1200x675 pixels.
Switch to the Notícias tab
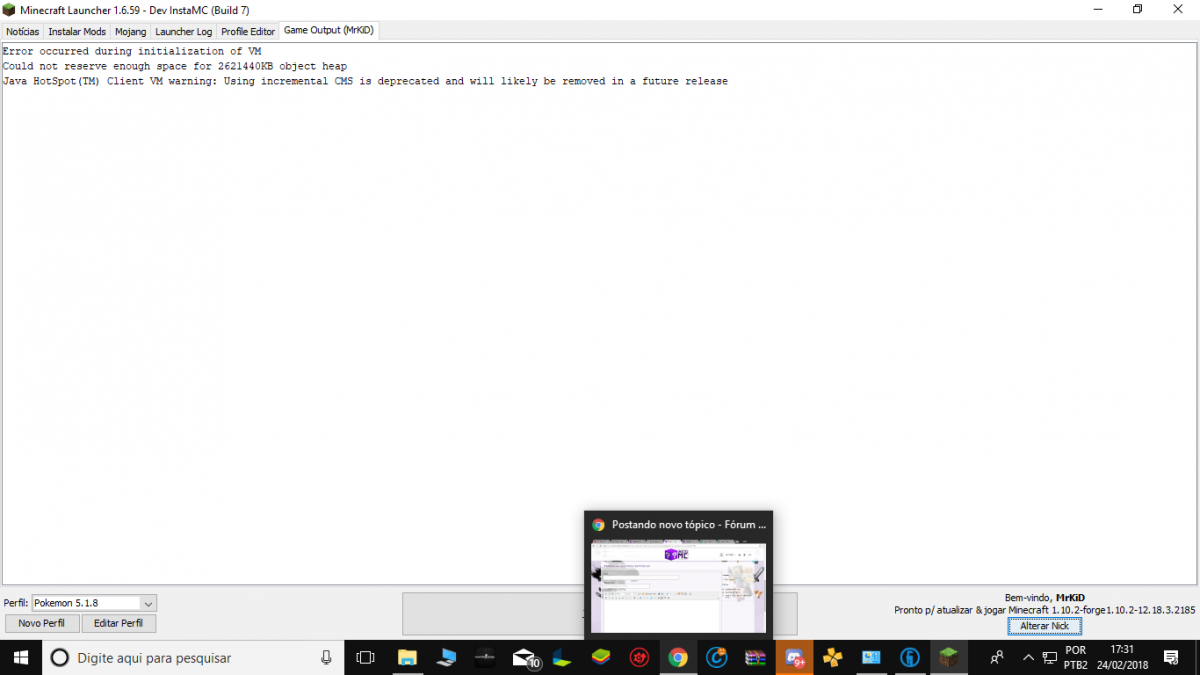point(23,31)
